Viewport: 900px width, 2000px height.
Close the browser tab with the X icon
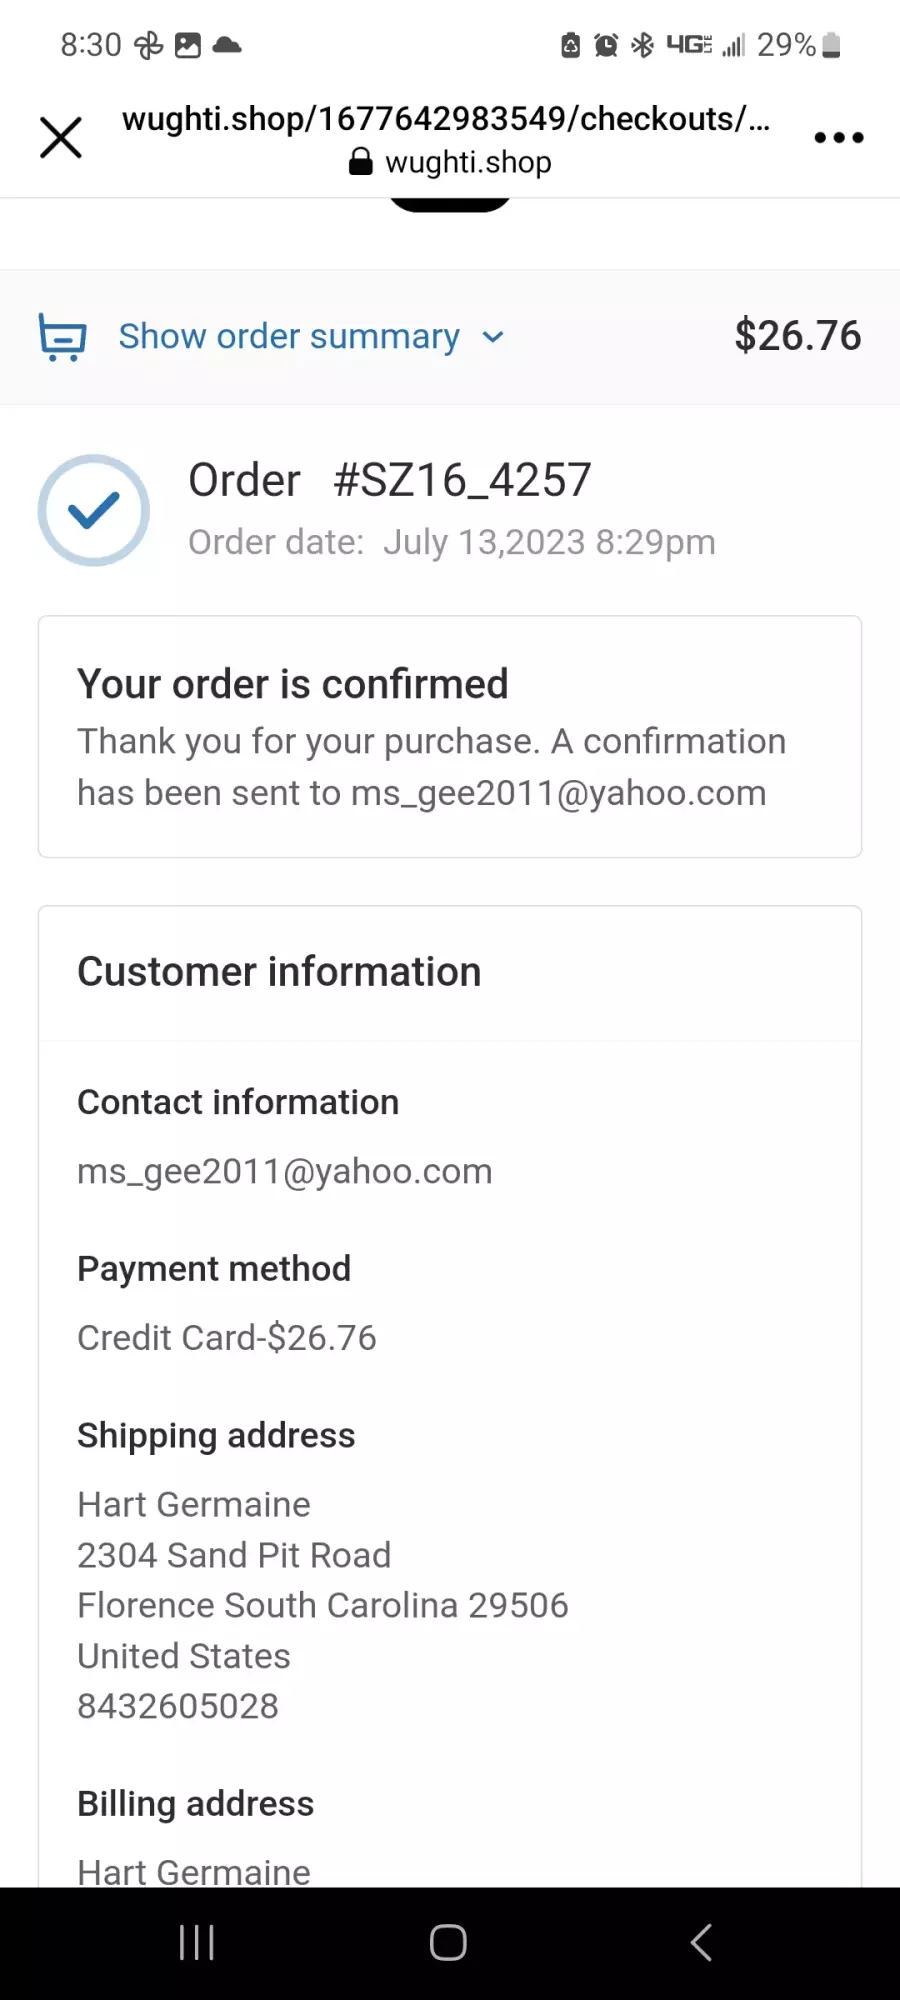61,137
